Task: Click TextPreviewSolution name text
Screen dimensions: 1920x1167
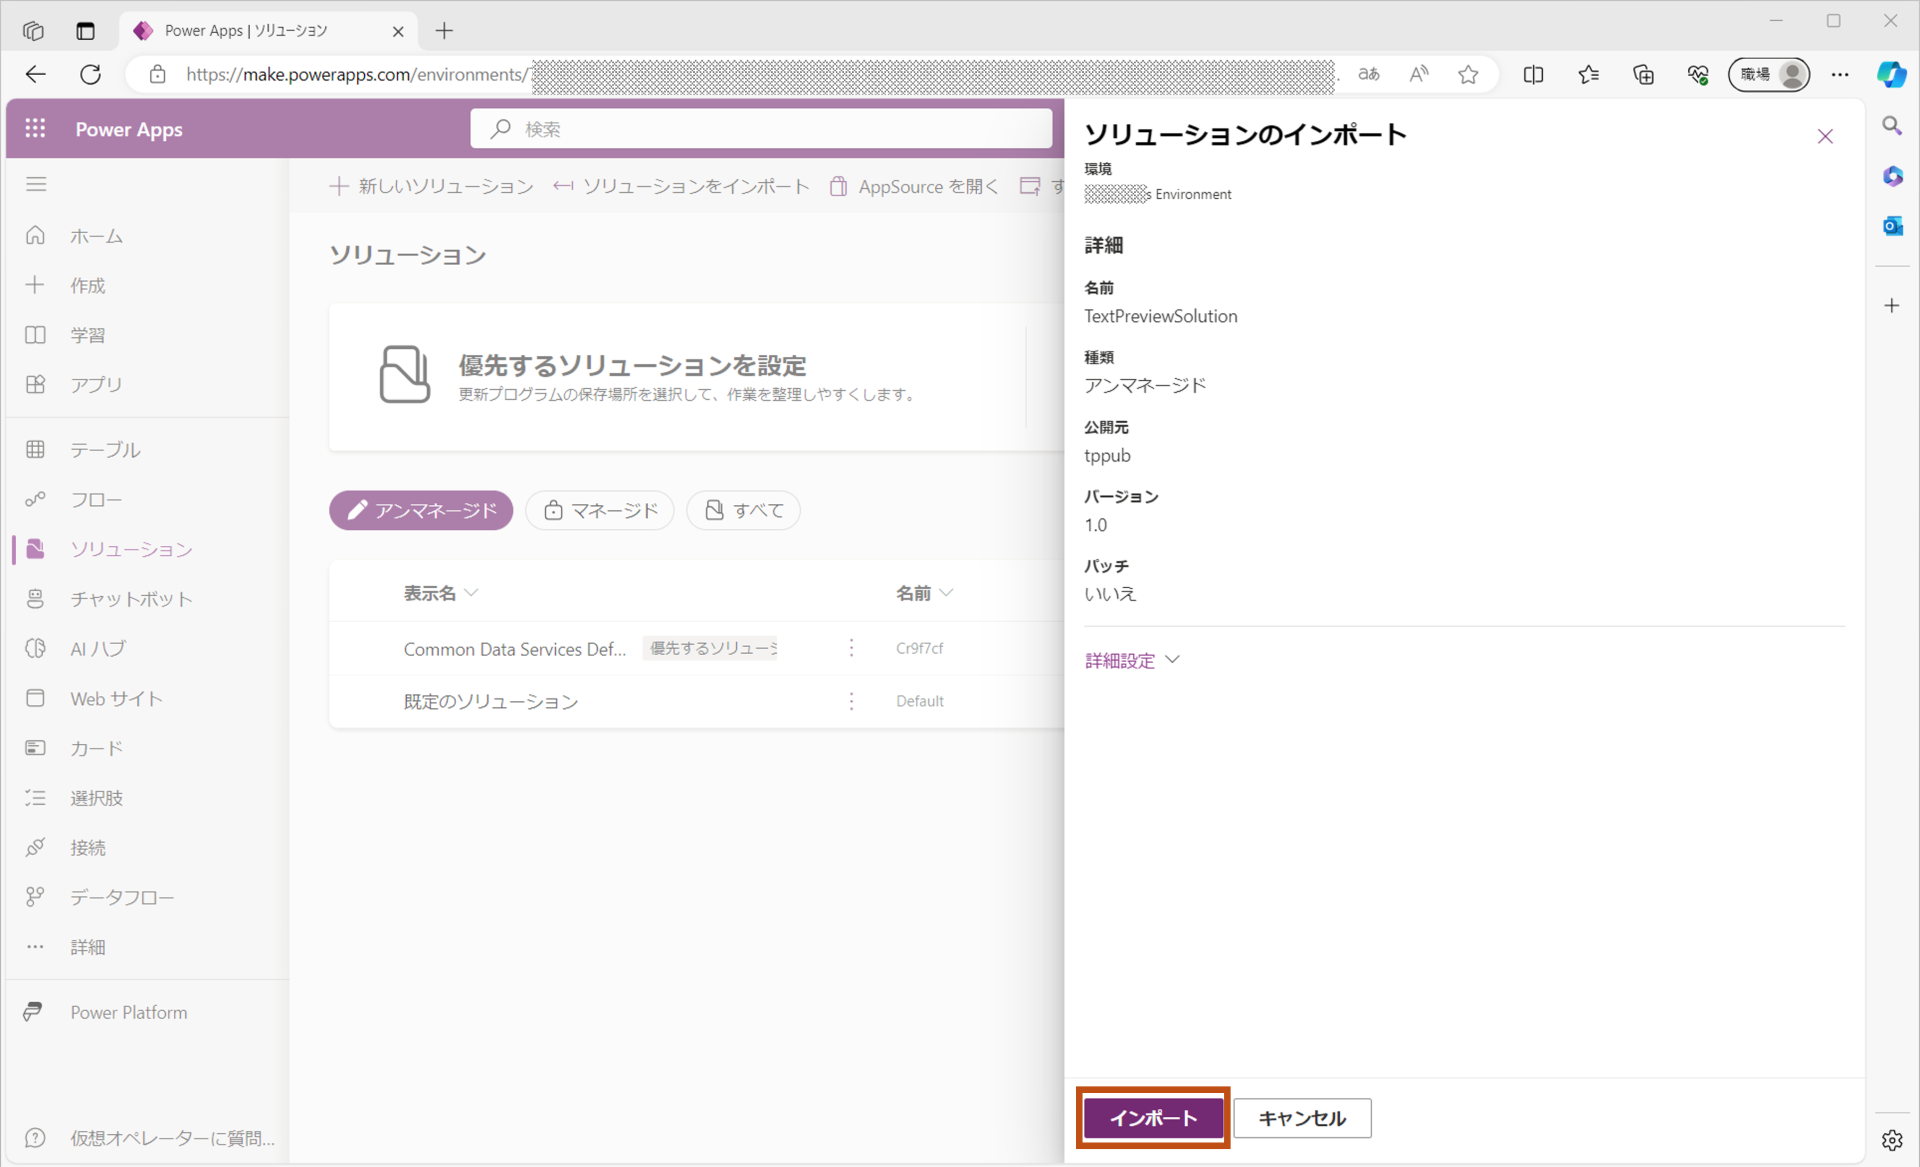Action: (1161, 316)
